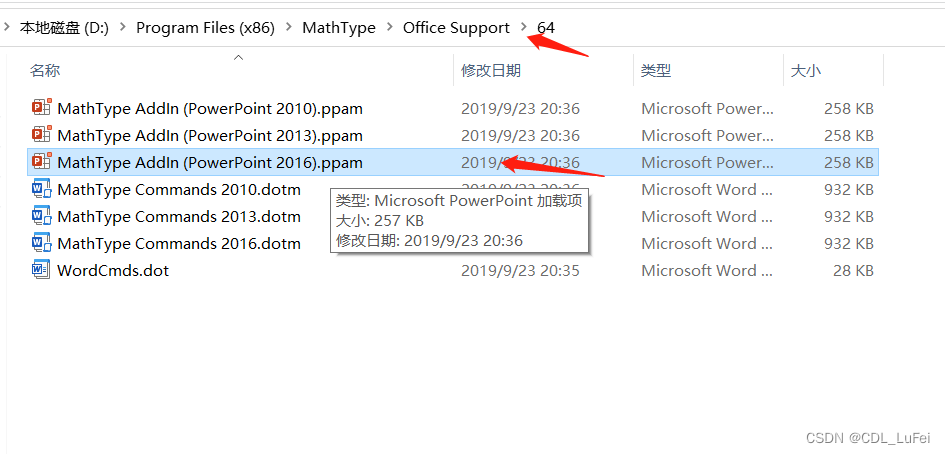
Task: Select MathType Commands 2010.dotm filename
Action: [179, 189]
